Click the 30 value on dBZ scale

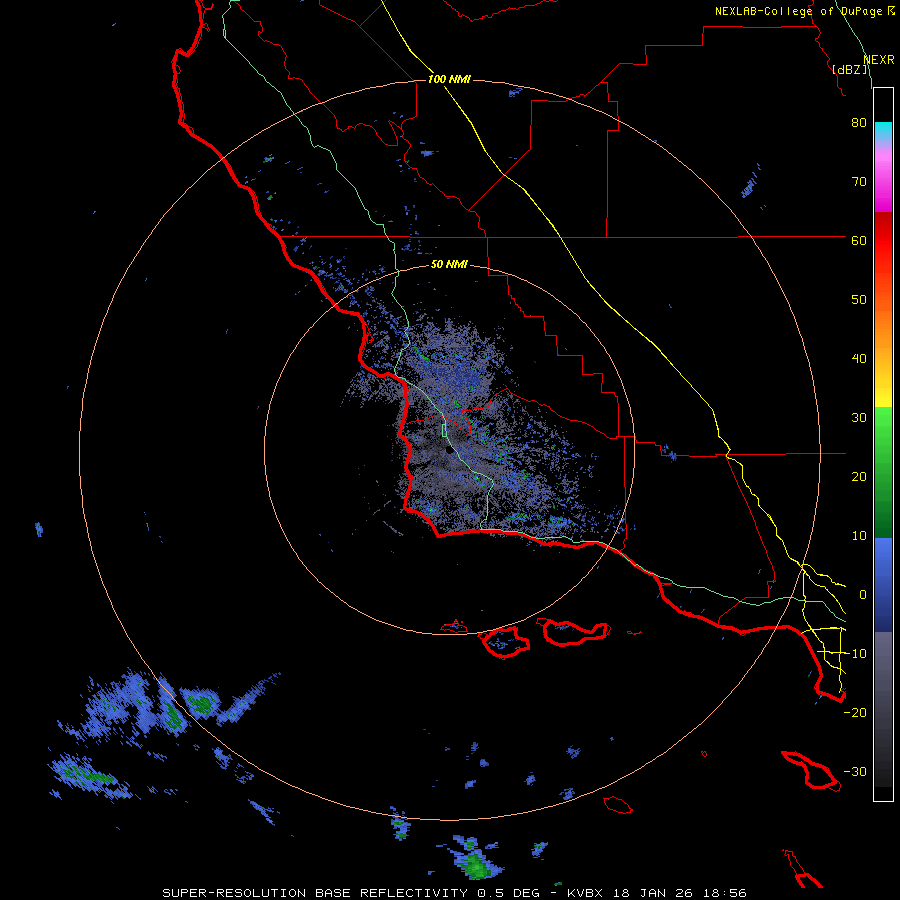859,418
